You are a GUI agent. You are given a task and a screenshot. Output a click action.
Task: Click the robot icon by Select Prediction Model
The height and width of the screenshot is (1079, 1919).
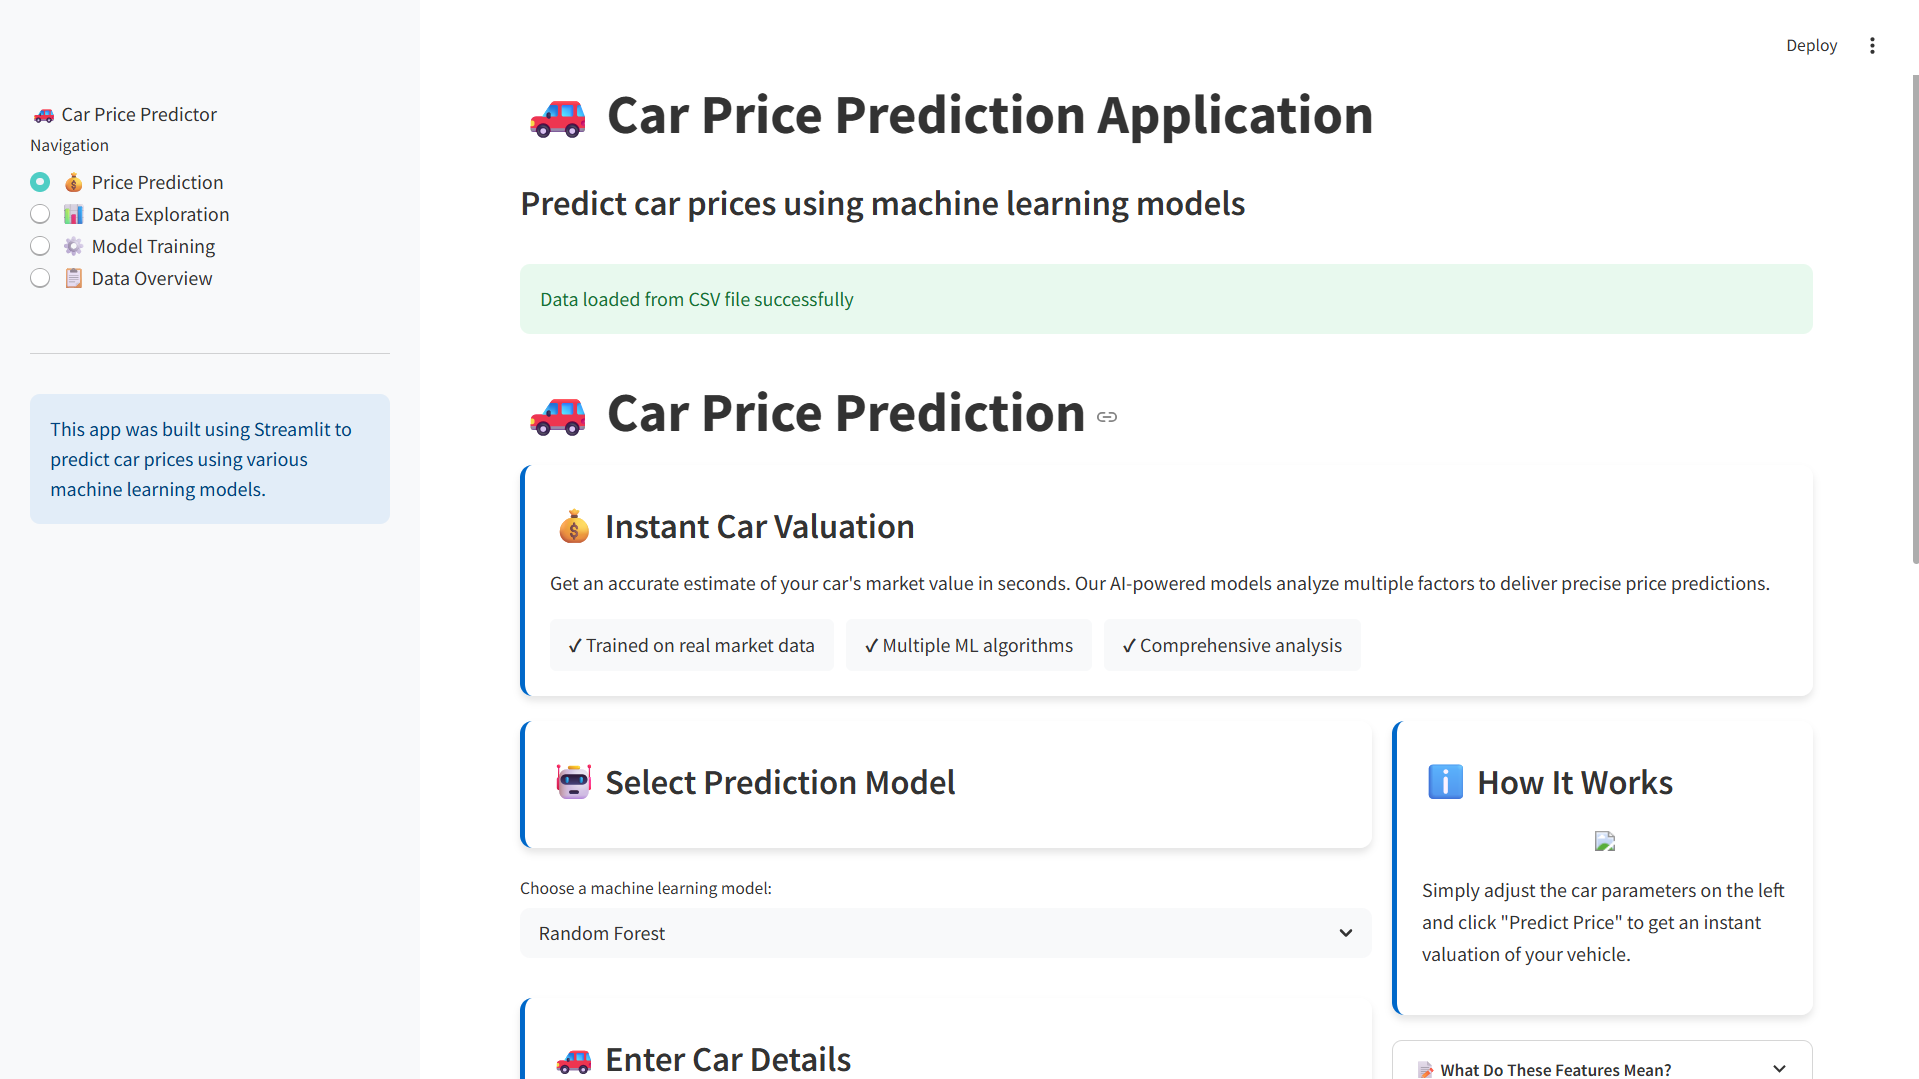point(574,782)
